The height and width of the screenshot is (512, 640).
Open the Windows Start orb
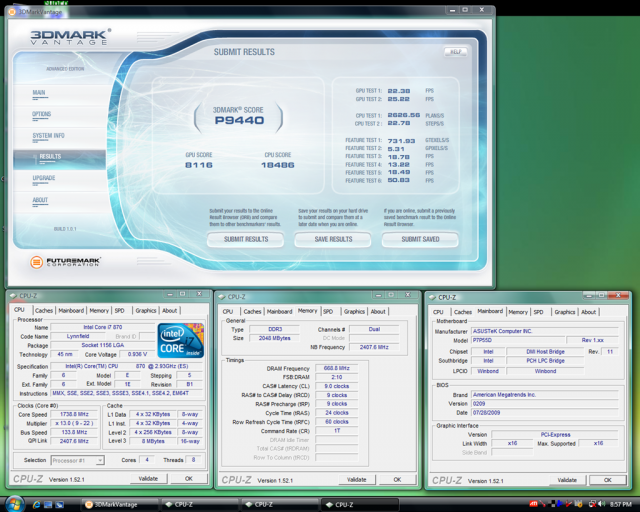click(15, 504)
